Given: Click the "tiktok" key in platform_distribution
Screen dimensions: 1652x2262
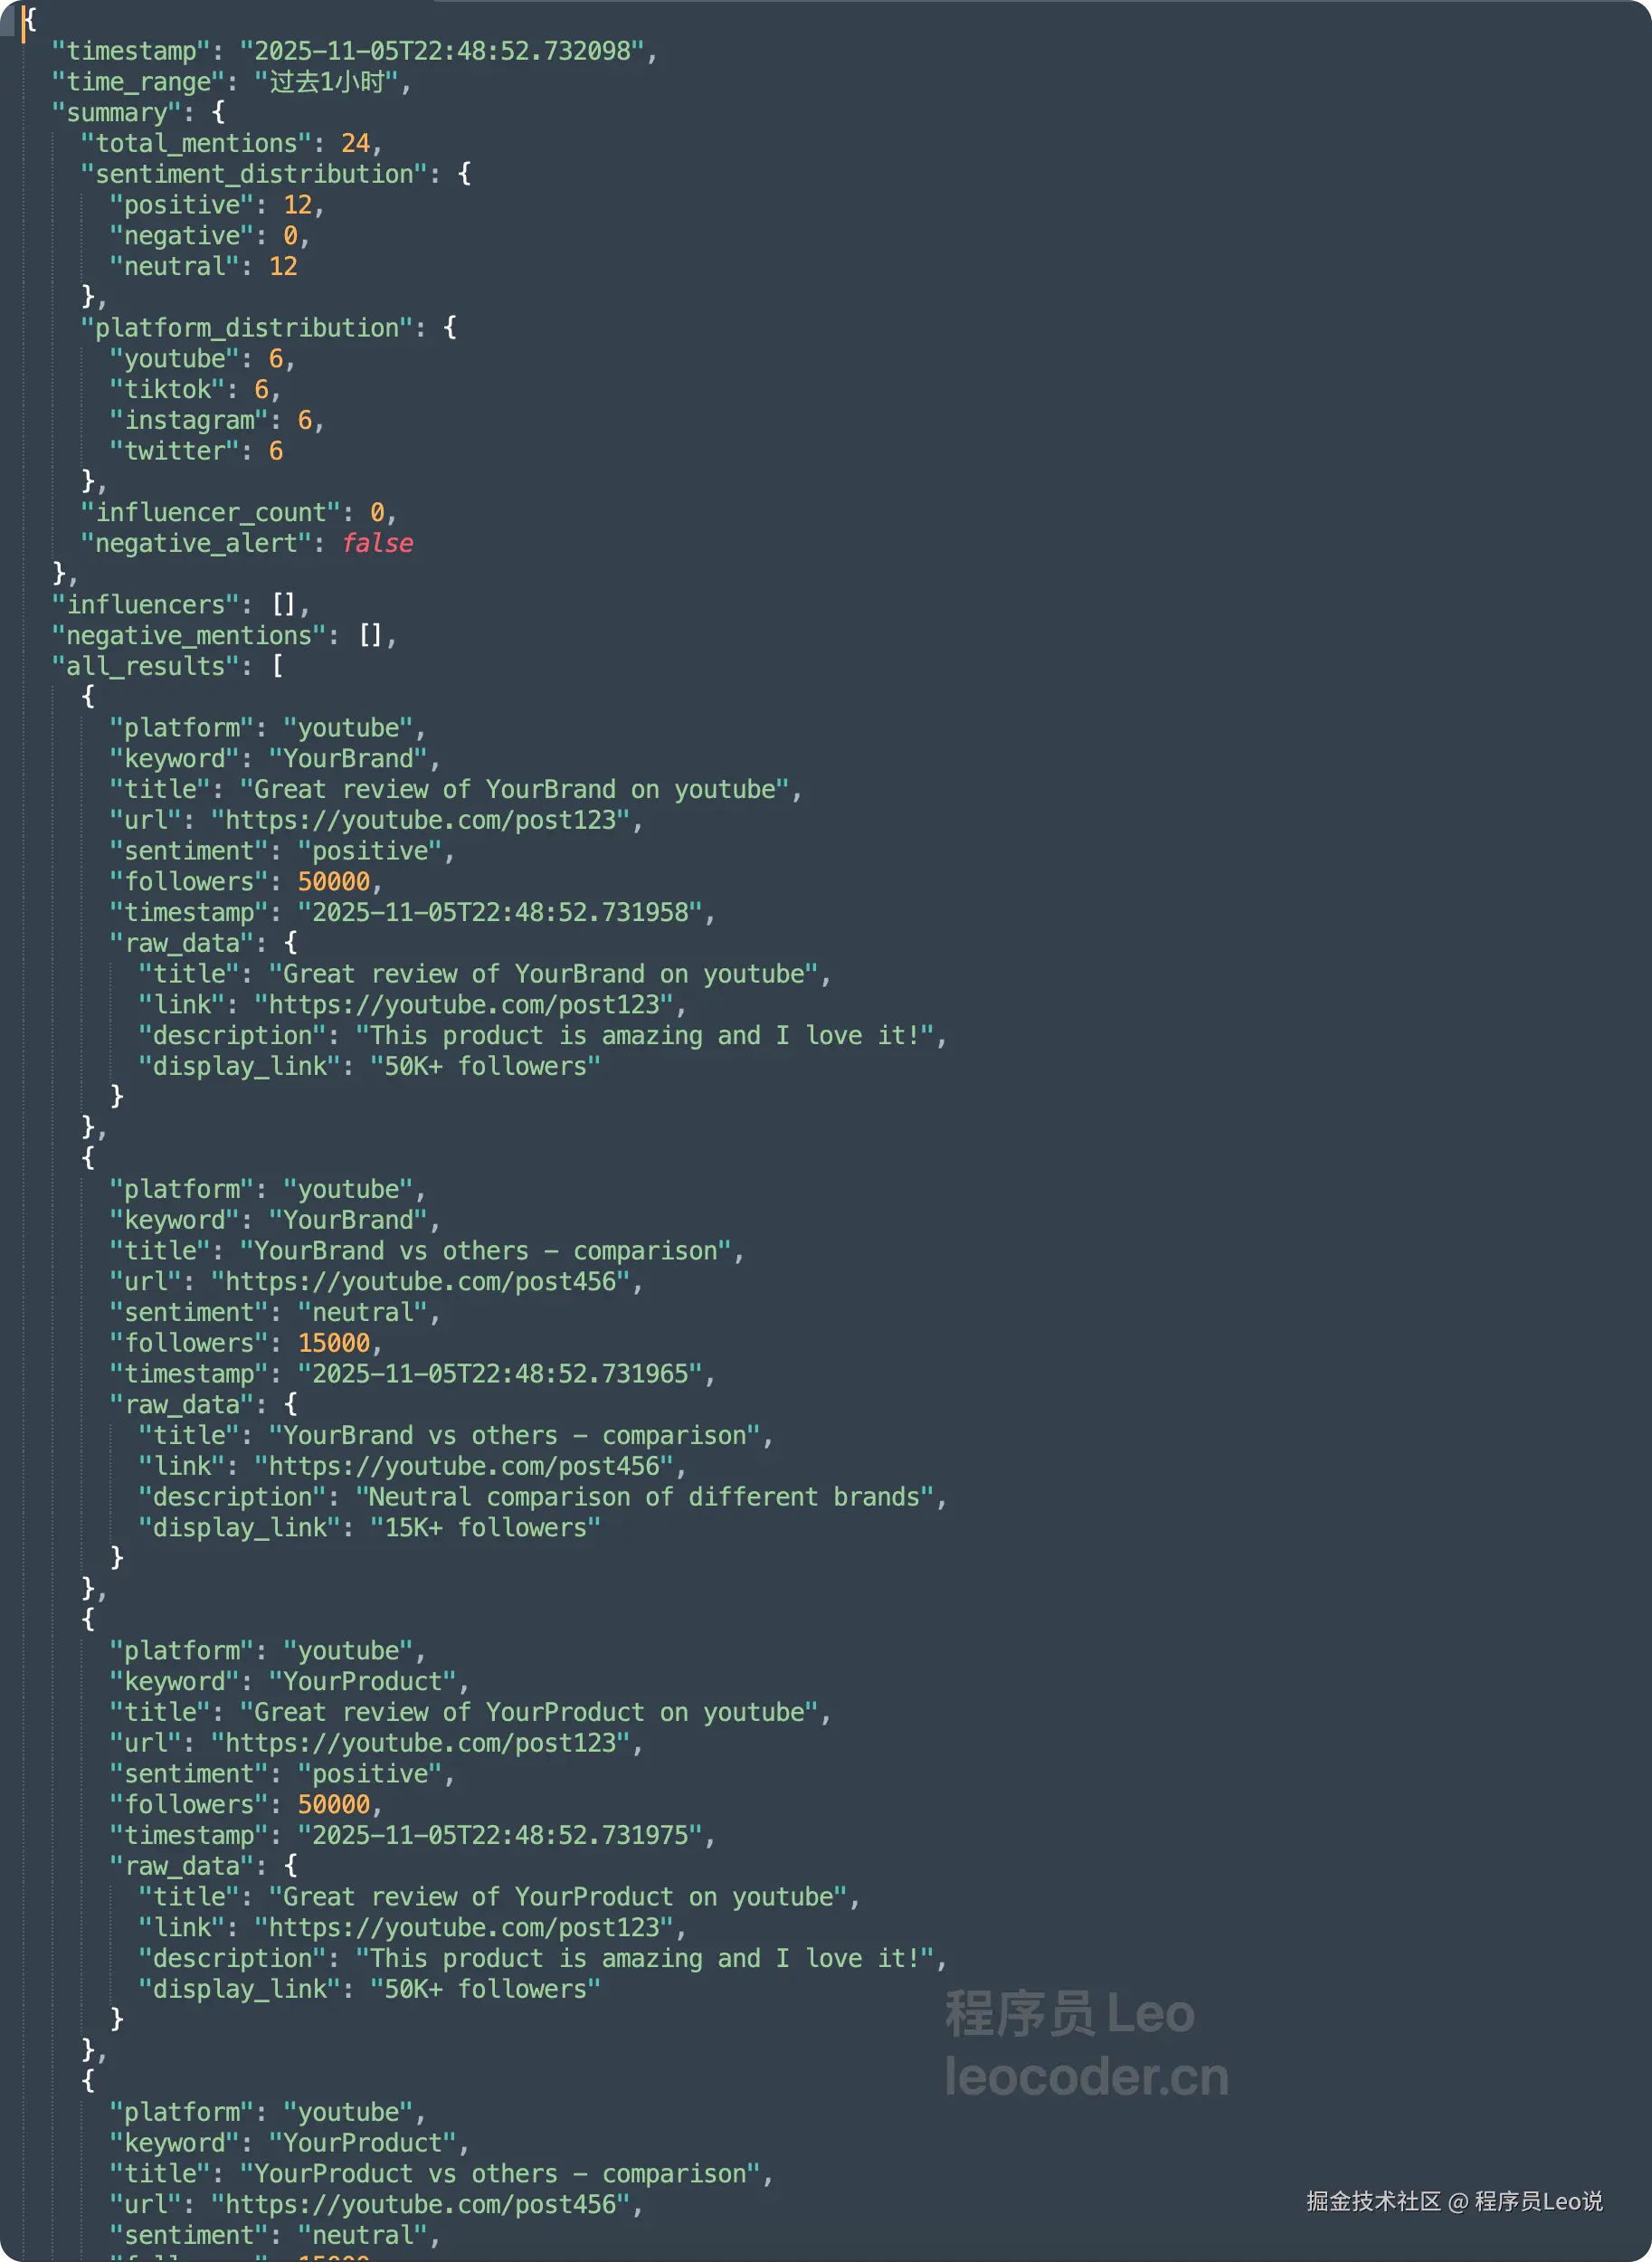Looking at the screenshot, I should pyautogui.click(x=168, y=389).
